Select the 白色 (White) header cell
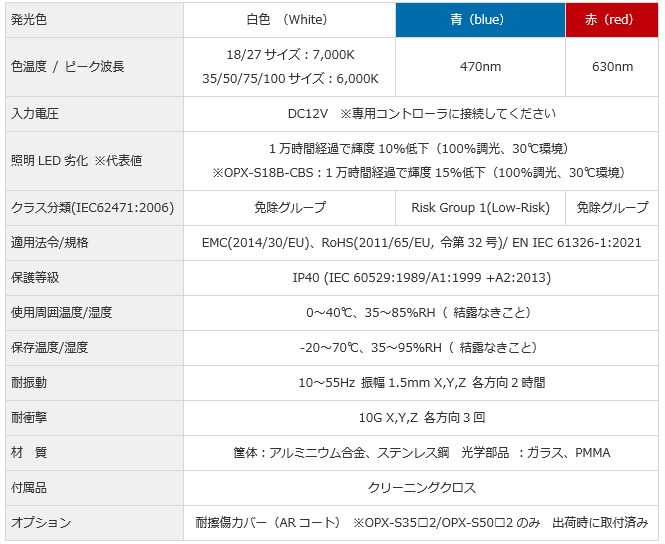The width and height of the screenshot is (665, 544). [289, 20]
